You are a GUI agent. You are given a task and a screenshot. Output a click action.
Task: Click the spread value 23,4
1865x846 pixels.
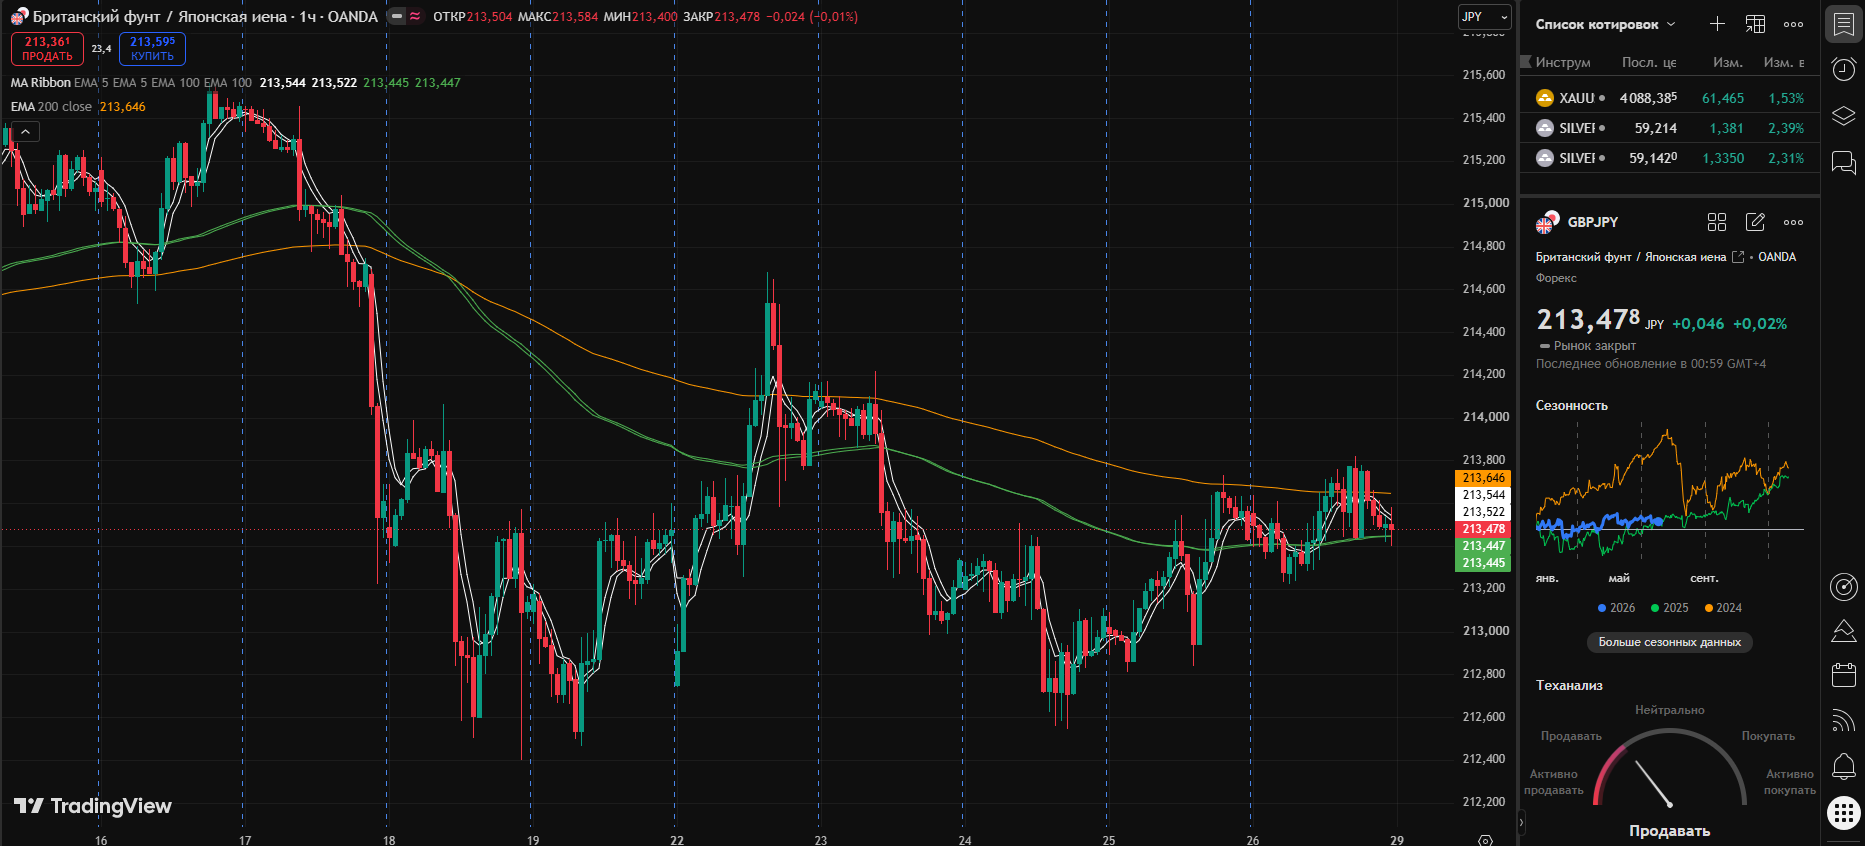pos(101,49)
